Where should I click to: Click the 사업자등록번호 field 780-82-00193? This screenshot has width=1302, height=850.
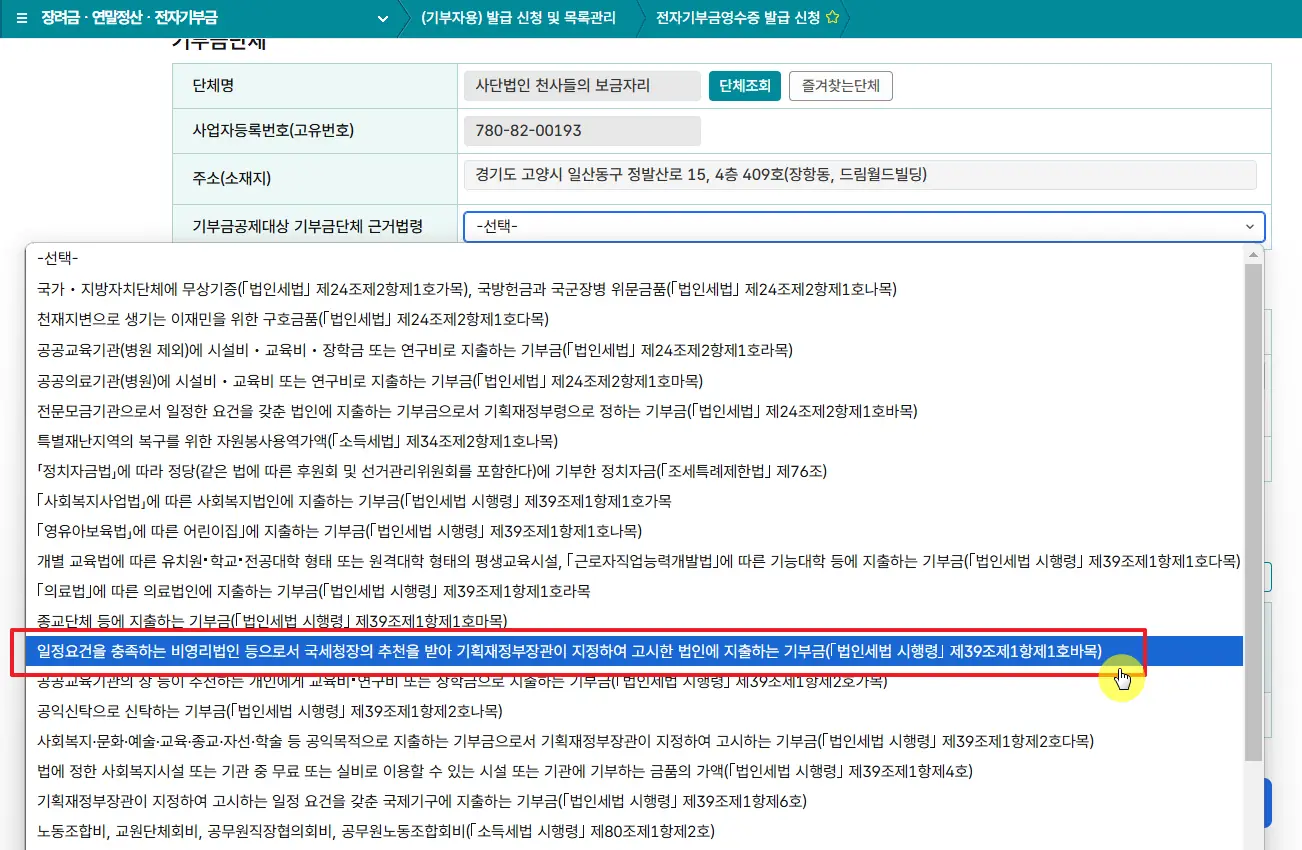click(x=582, y=131)
